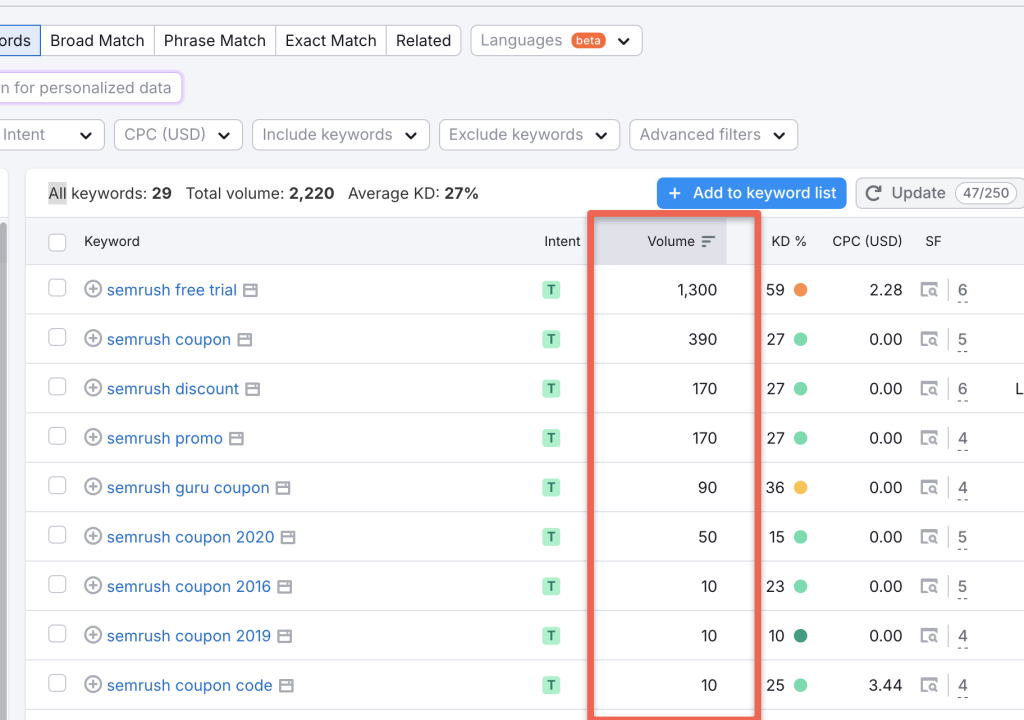Open the Languages dropdown
The height and width of the screenshot is (720, 1024).
pos(556,40)
